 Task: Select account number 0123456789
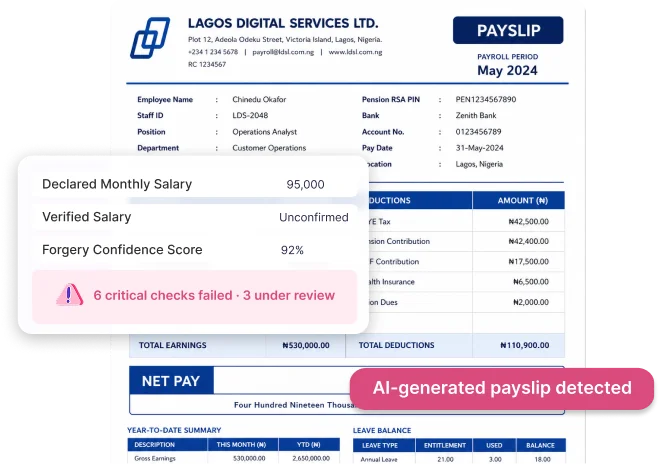tap(478, 132)
